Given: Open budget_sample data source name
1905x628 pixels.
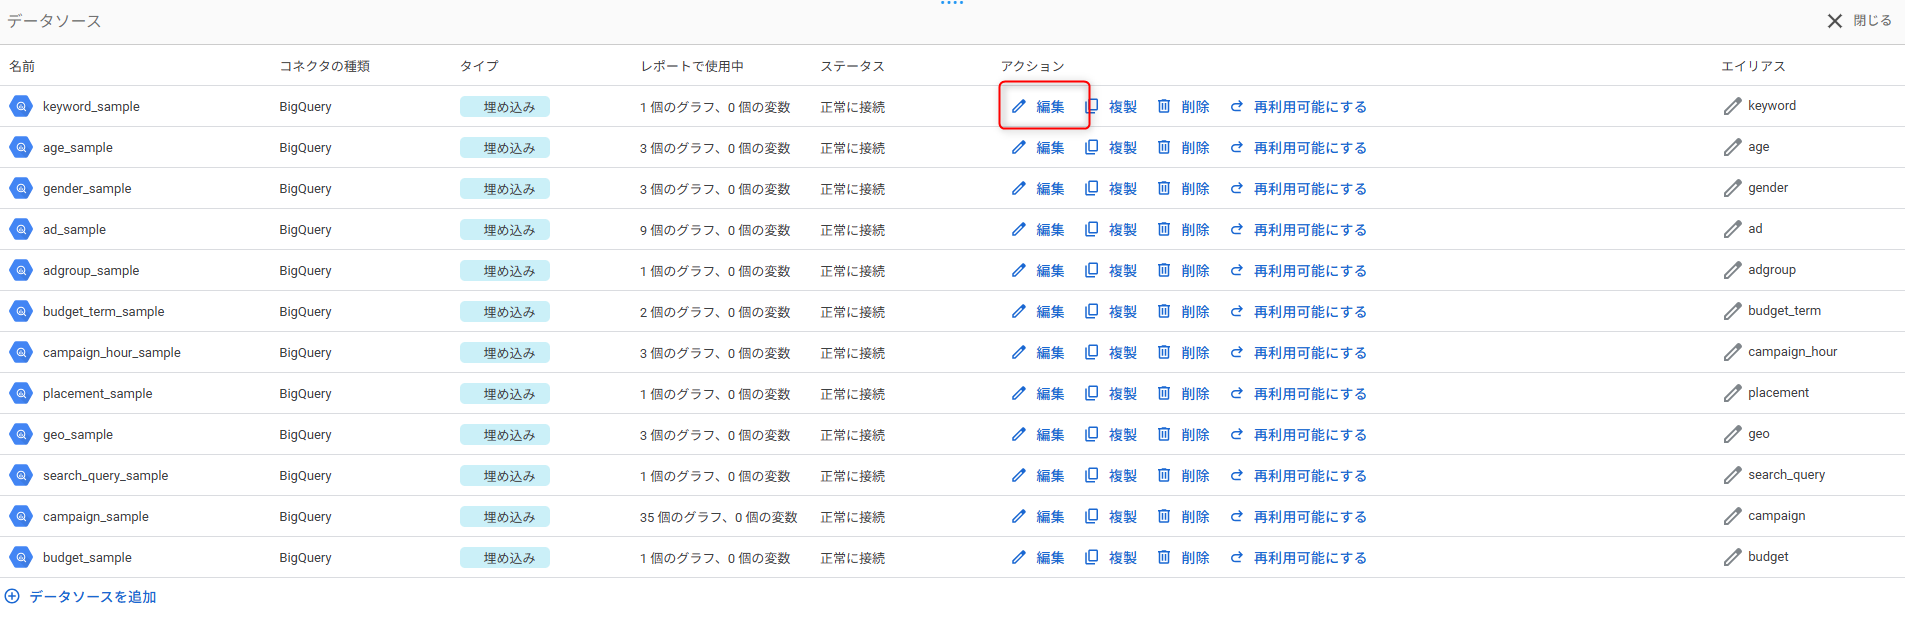Looking at the screenshot, I should point(87,557).
